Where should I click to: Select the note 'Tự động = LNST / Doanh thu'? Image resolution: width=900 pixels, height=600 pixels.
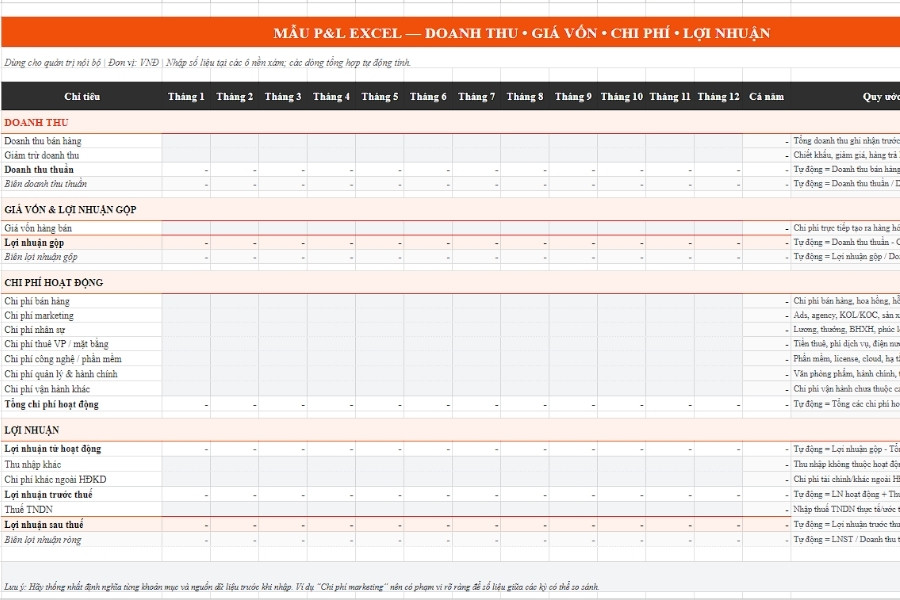pos(847,540)
